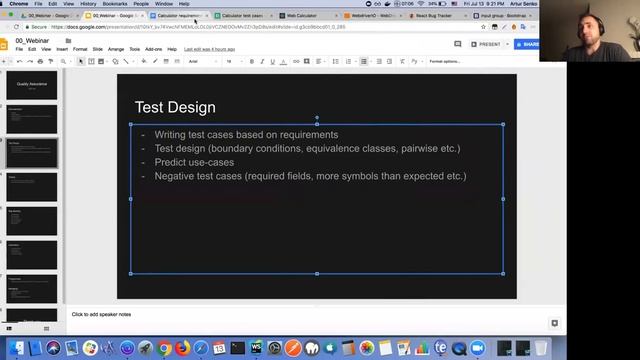Clear formatting of selected text
Screen dimensions: 640x360
pos(402,61)
